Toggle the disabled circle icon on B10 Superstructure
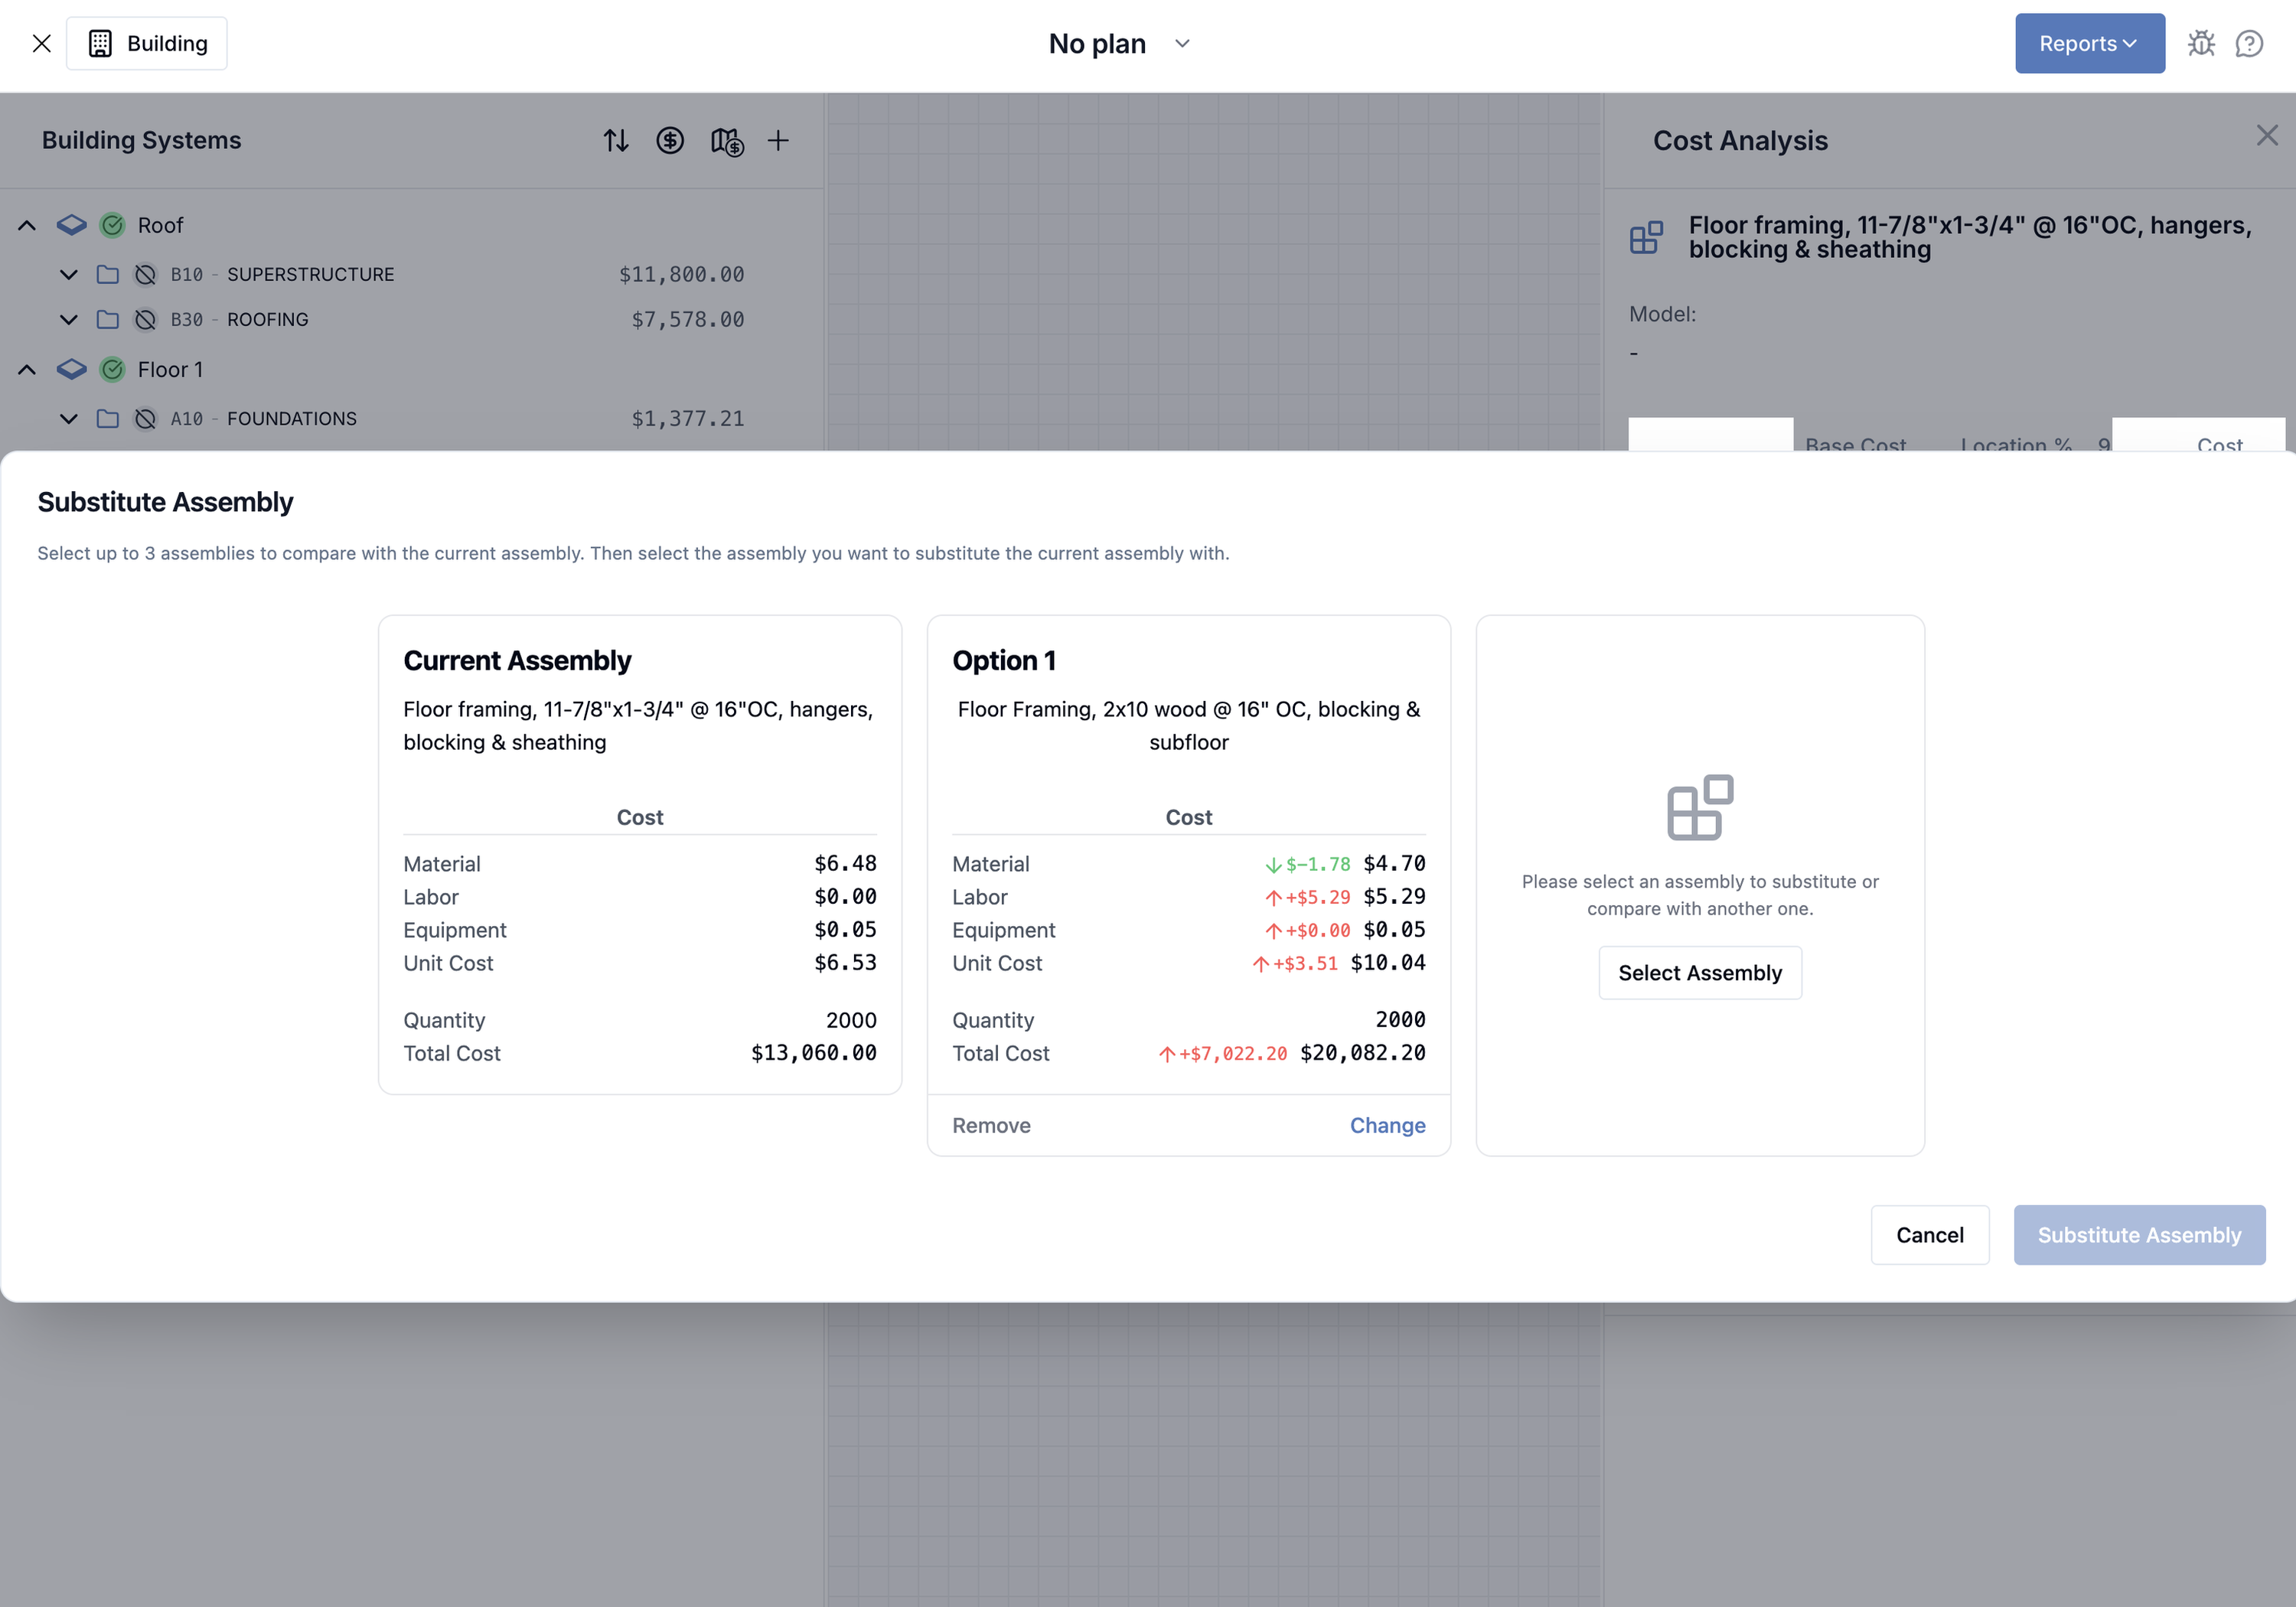Viewport: 2296px width, 1607px height. coord(145,275)
